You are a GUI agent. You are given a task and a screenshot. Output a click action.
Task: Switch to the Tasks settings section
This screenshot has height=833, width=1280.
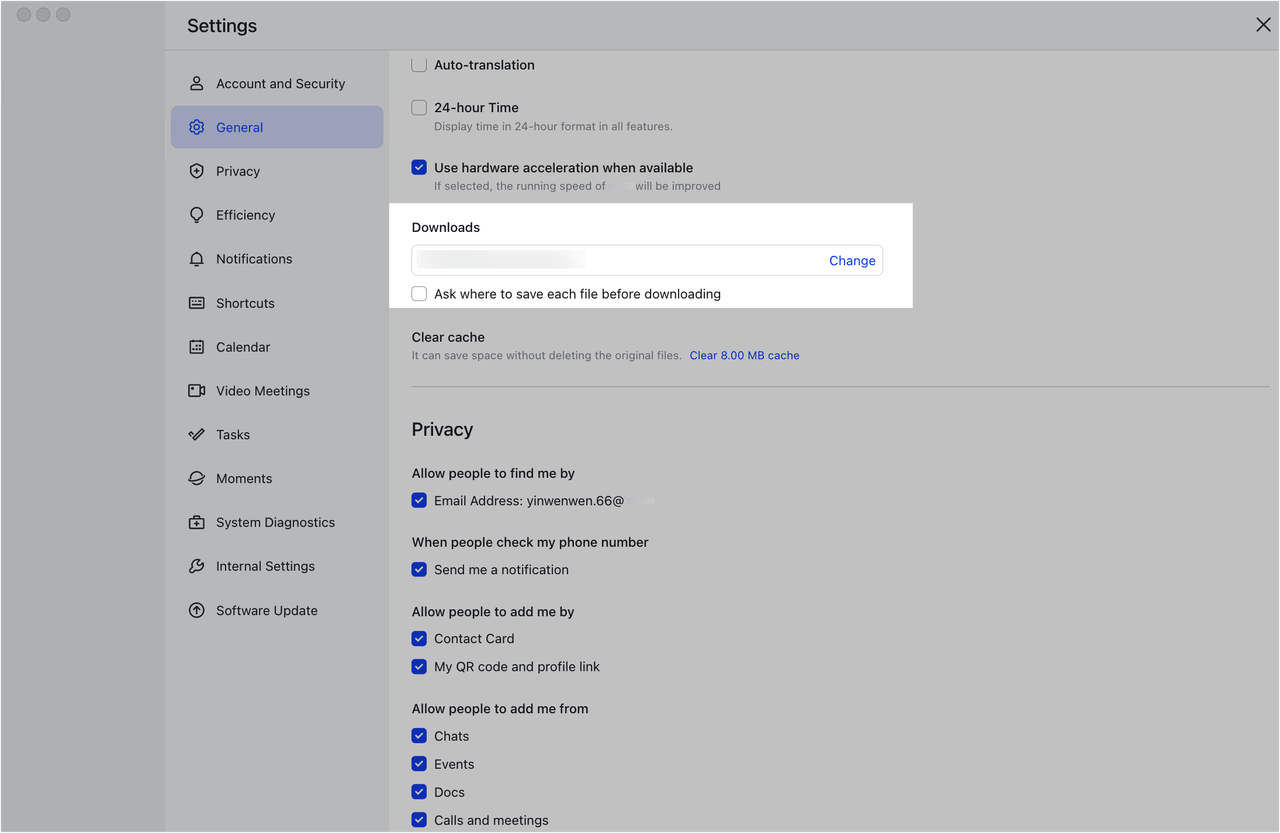point(233,435)
